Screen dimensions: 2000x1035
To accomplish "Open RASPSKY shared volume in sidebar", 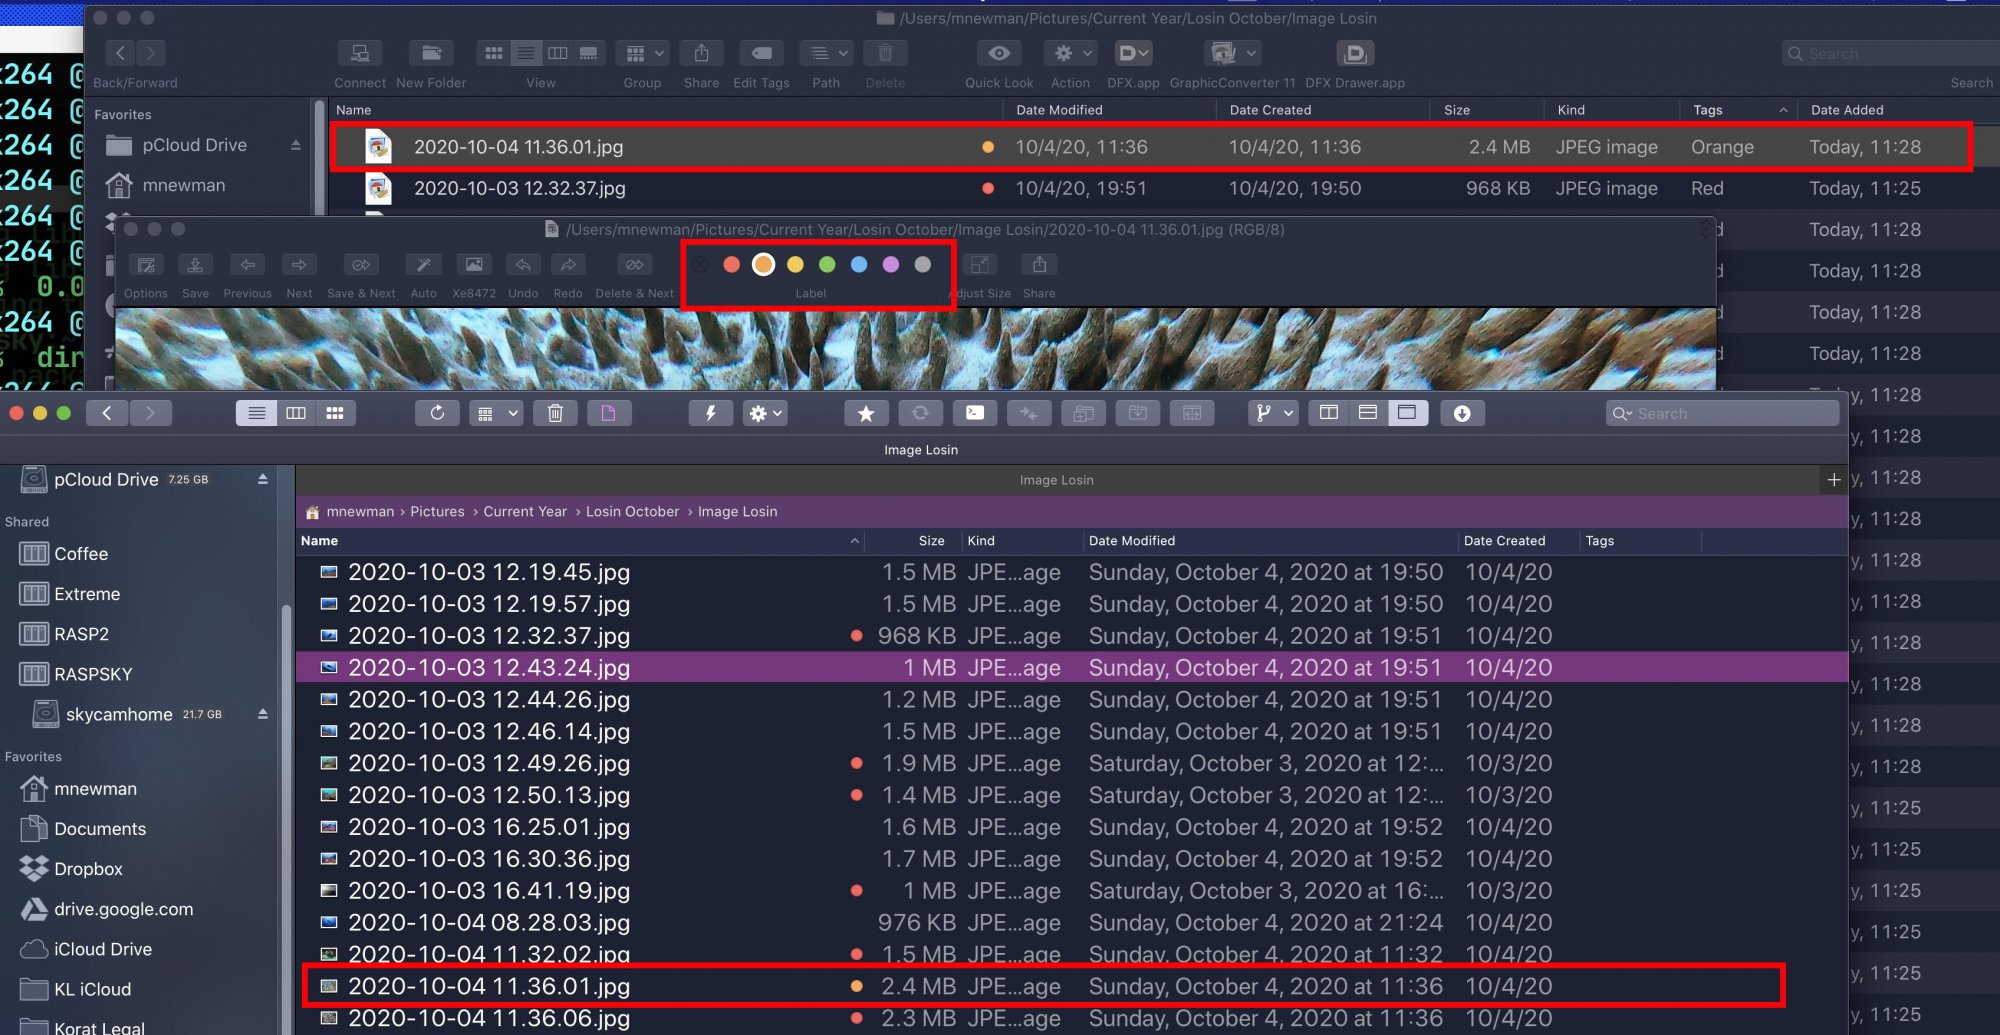I will (x=93, y=674).
